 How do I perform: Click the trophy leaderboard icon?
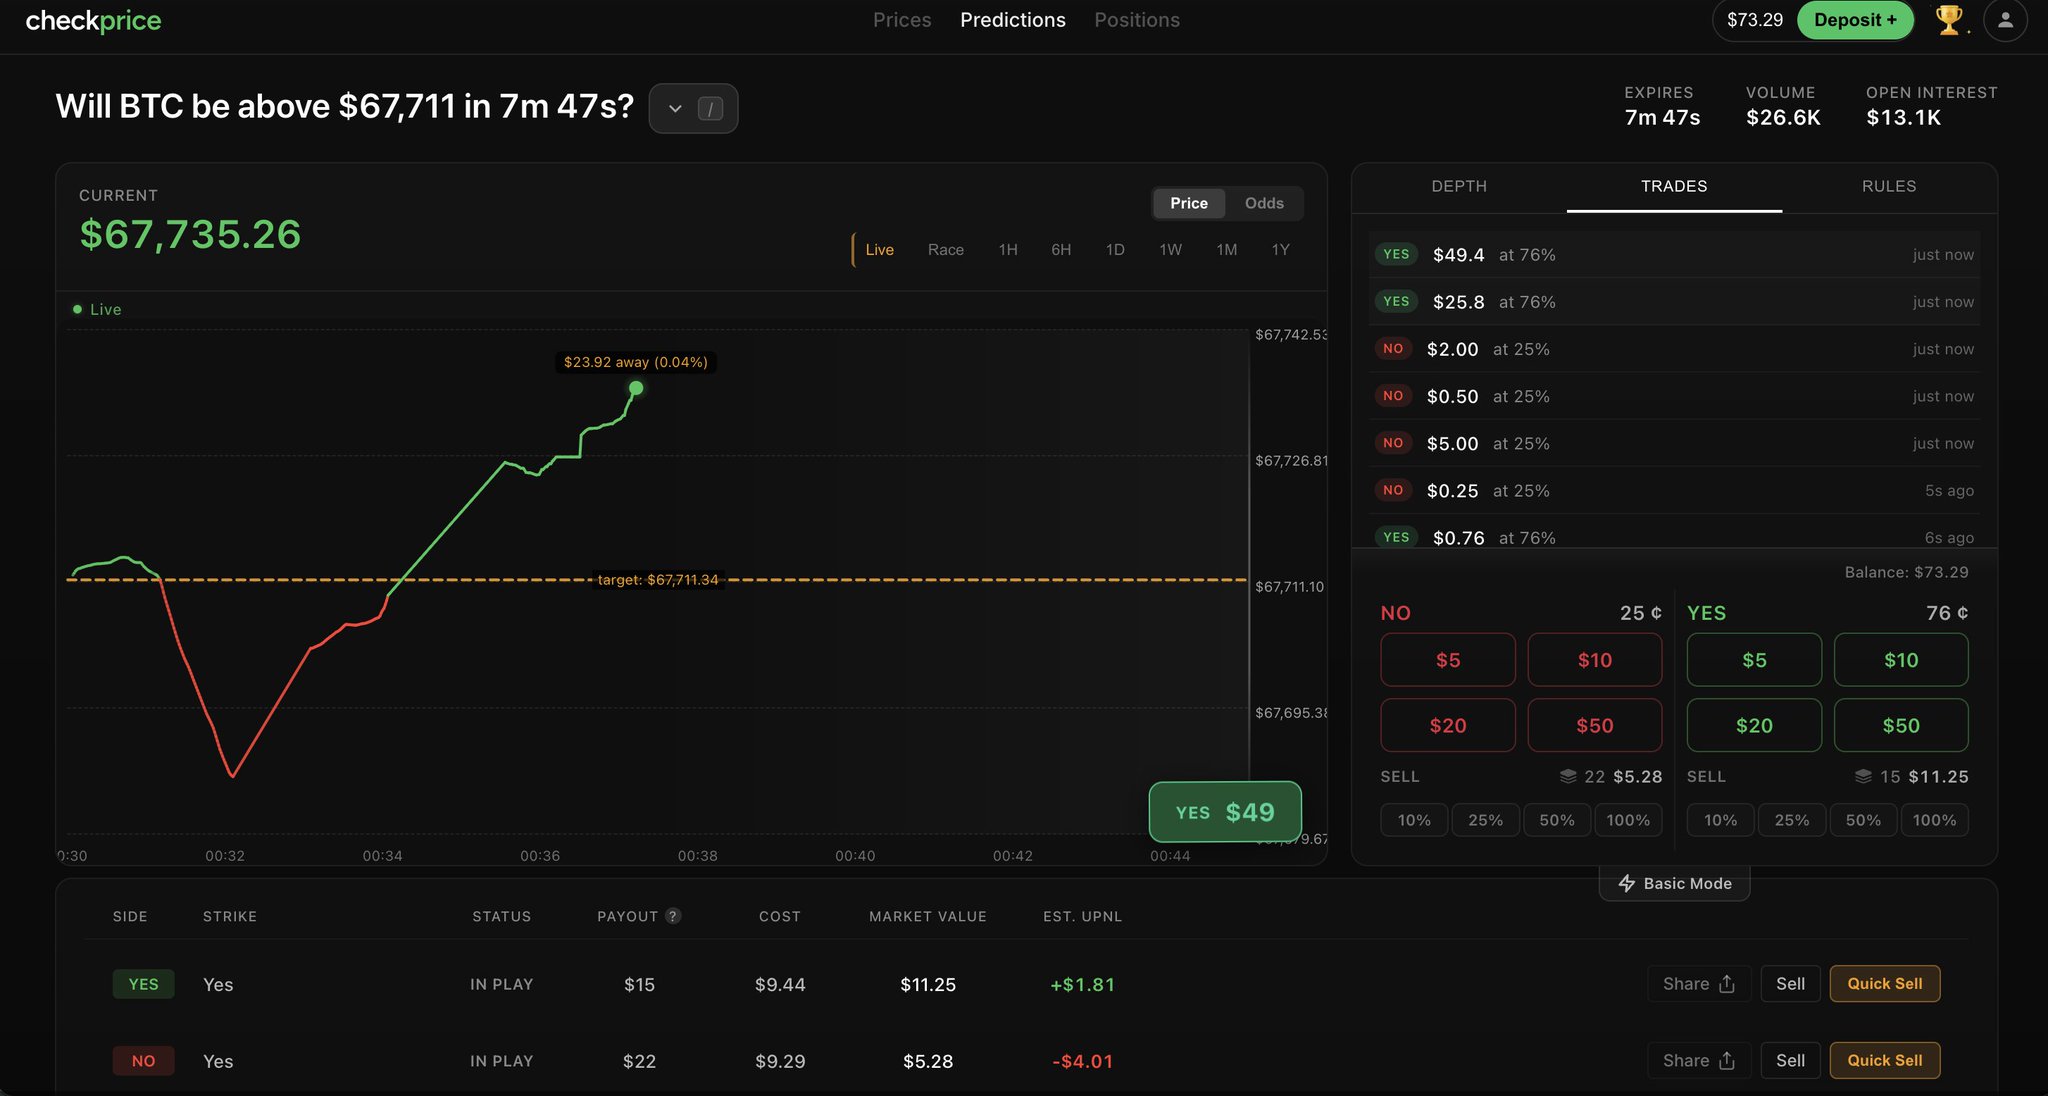click(x=1948, y=20)
